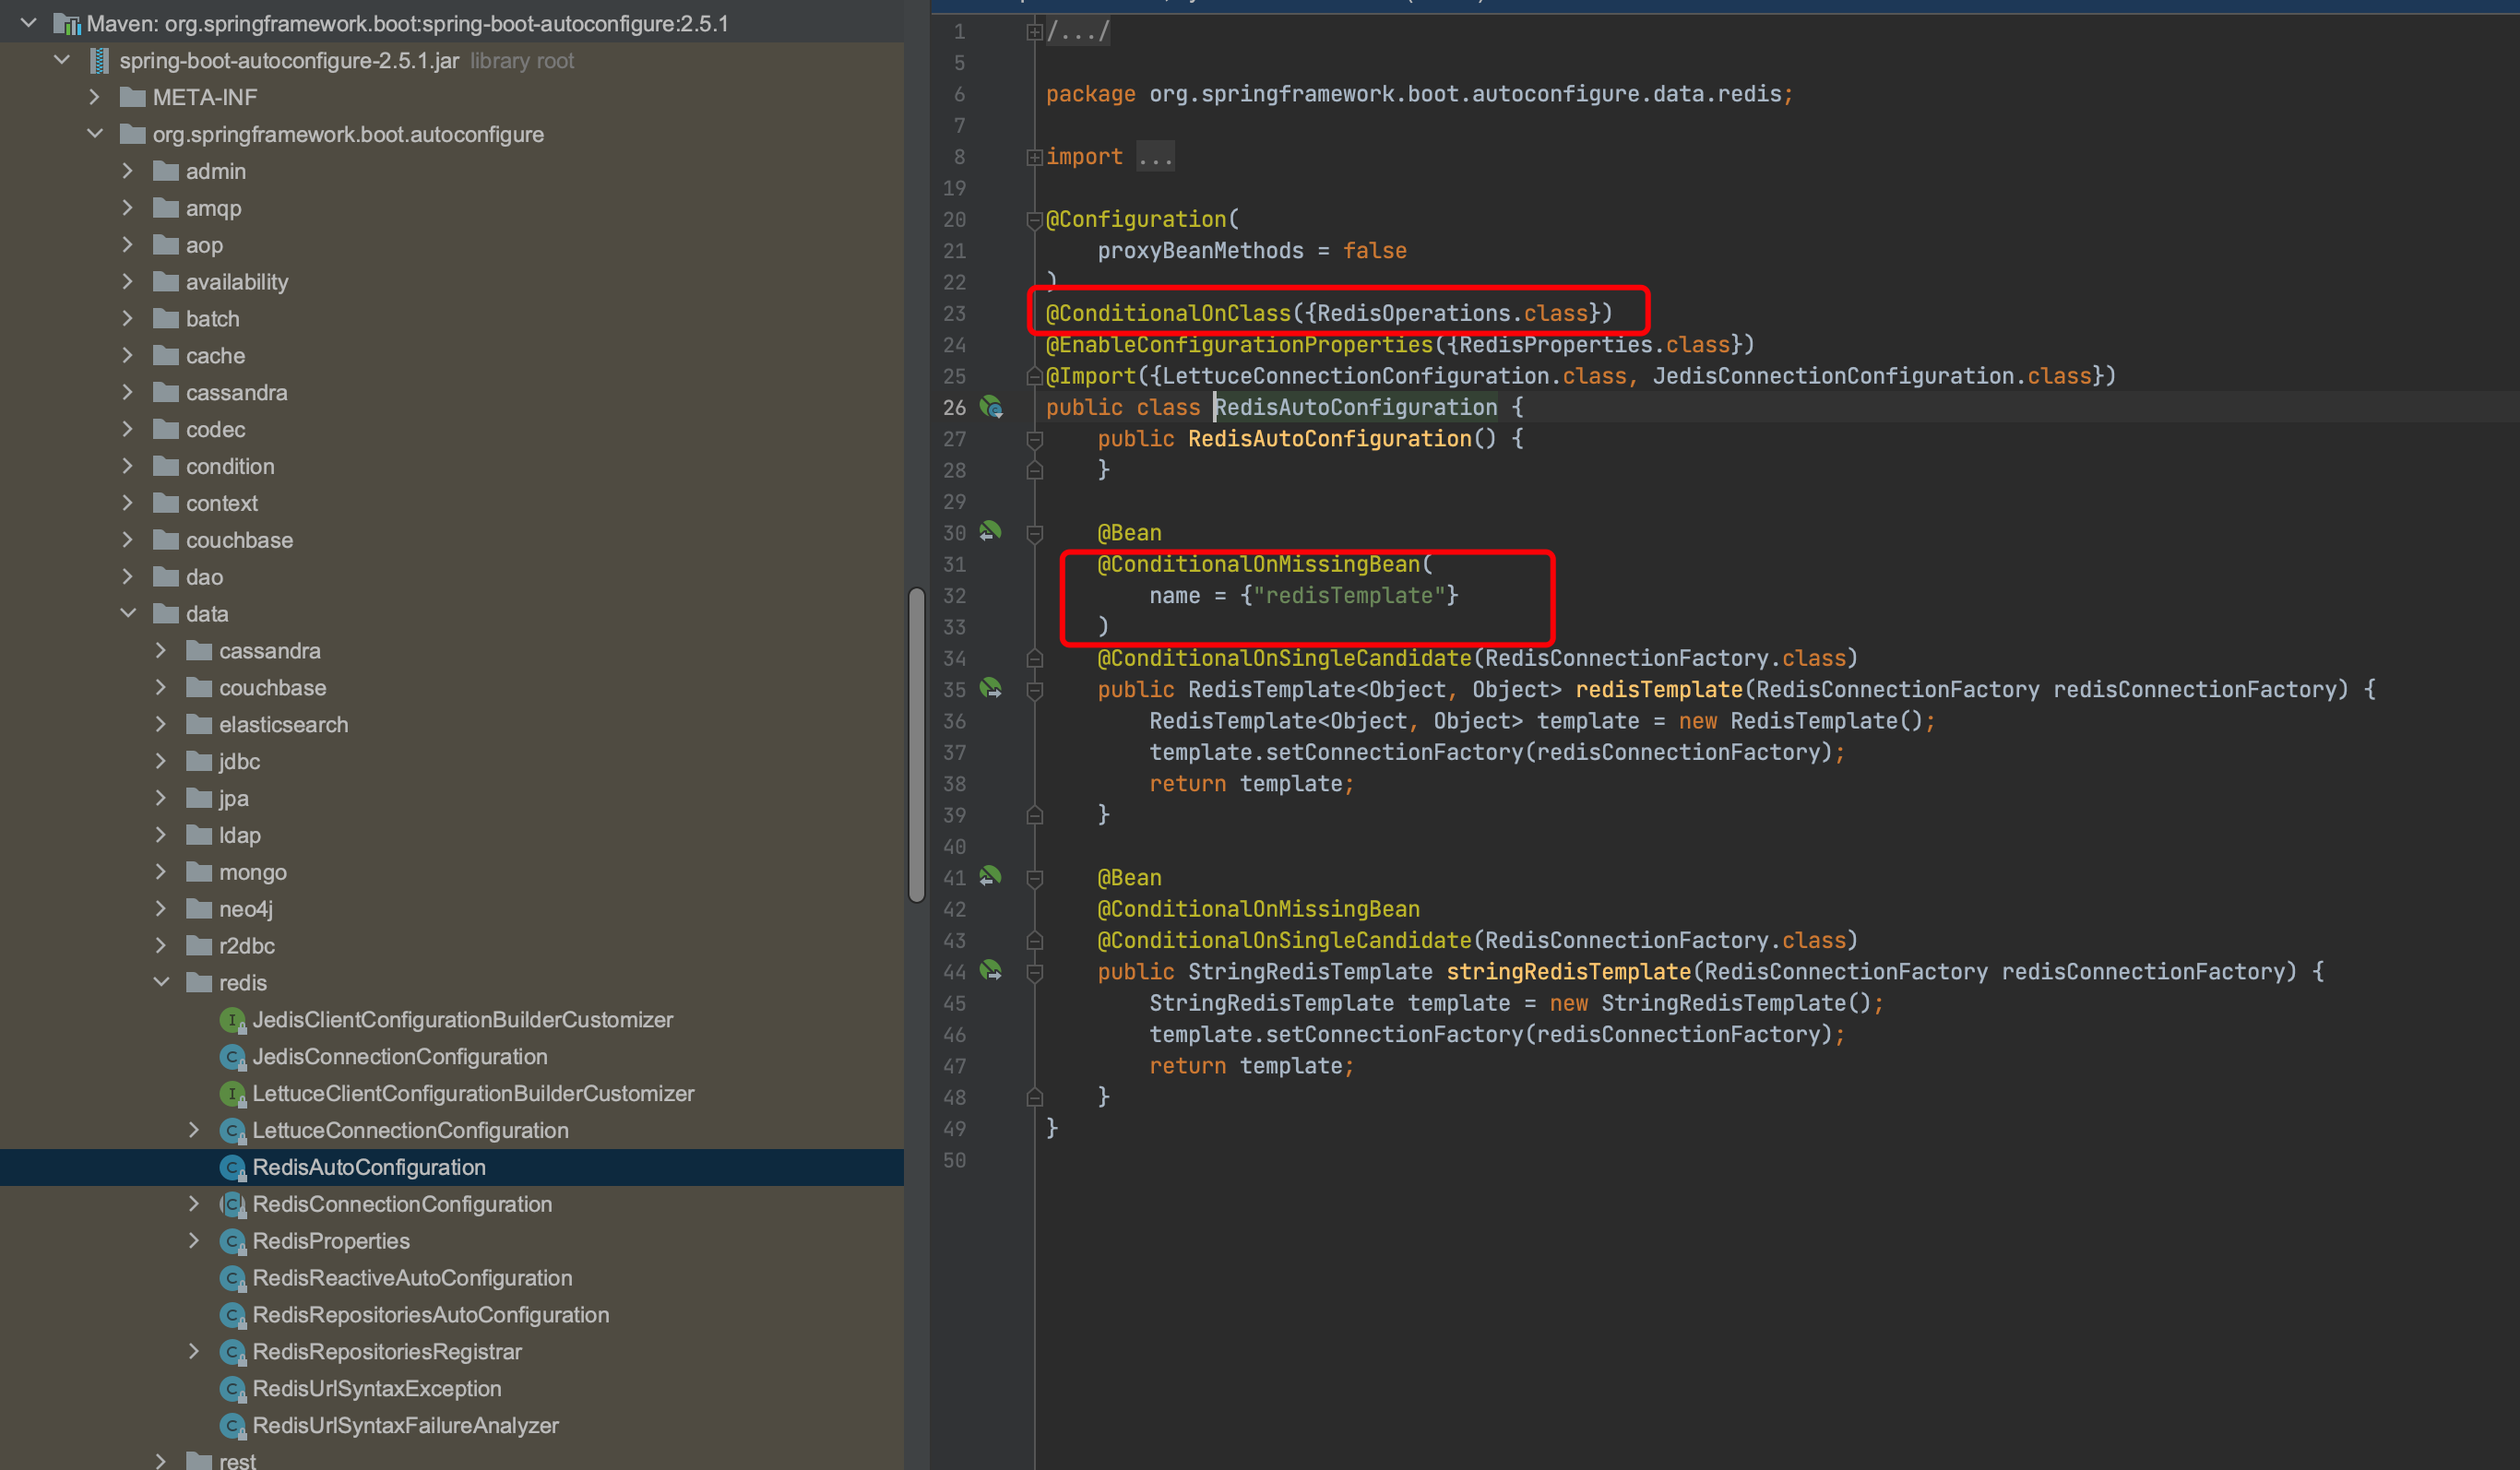Expand the amqp package
Viewport: 2520px width, 1470px height.
click(127, 208)
